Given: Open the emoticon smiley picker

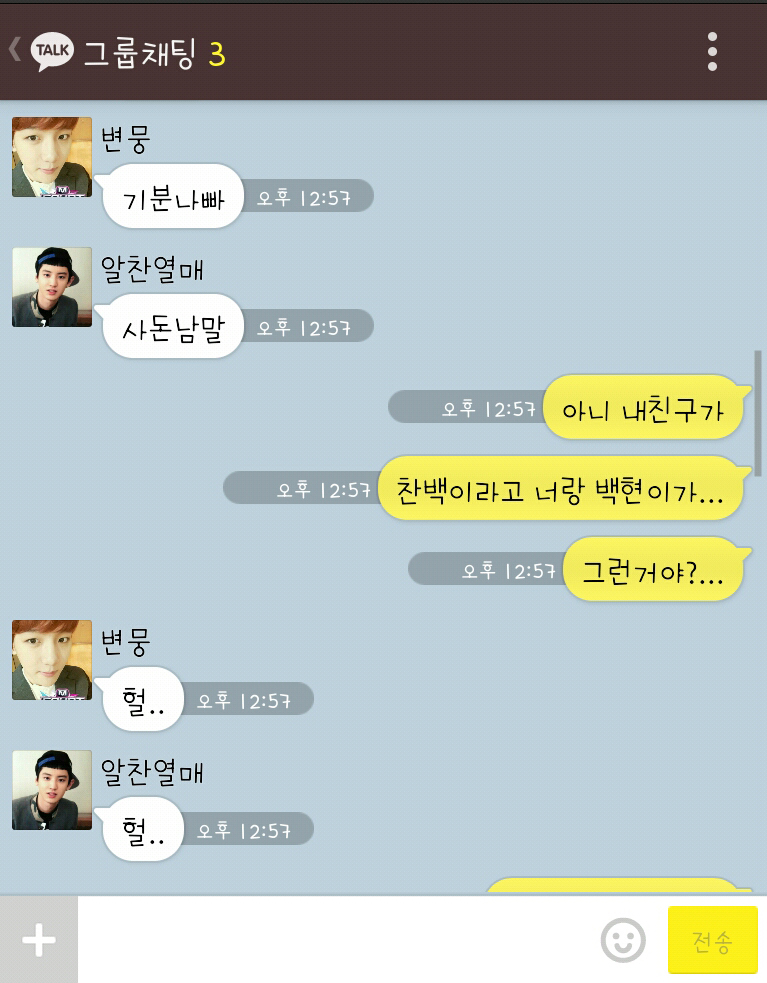Looking at the screenshot, I should pyautogui.click(x=623, y=940).
